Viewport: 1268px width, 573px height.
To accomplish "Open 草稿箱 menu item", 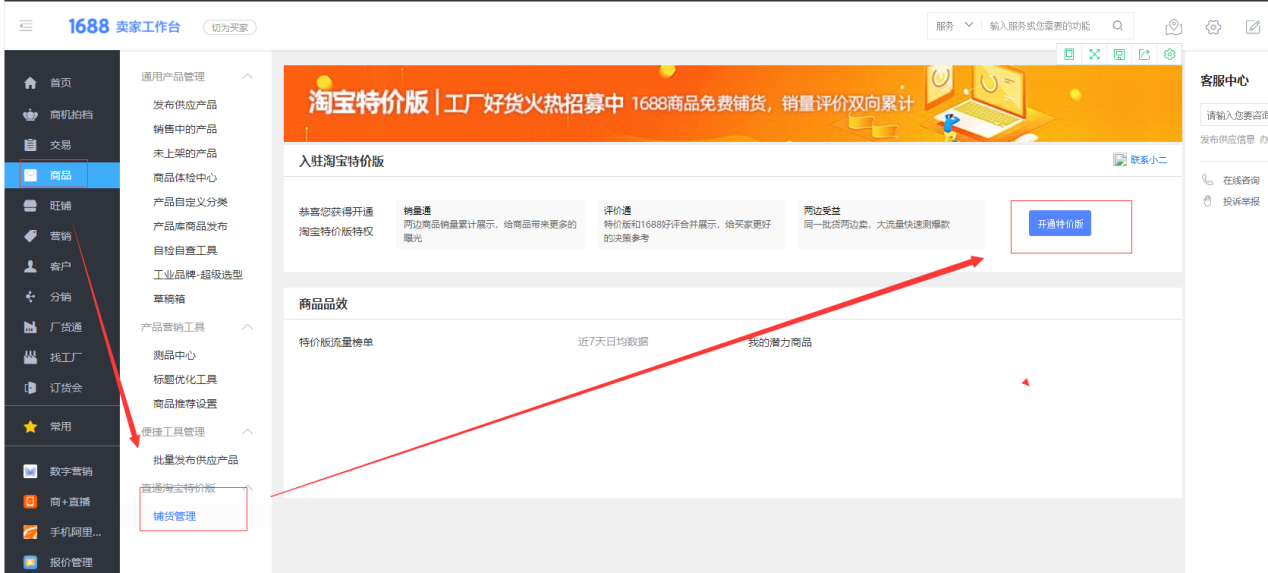I will (169, 299).
